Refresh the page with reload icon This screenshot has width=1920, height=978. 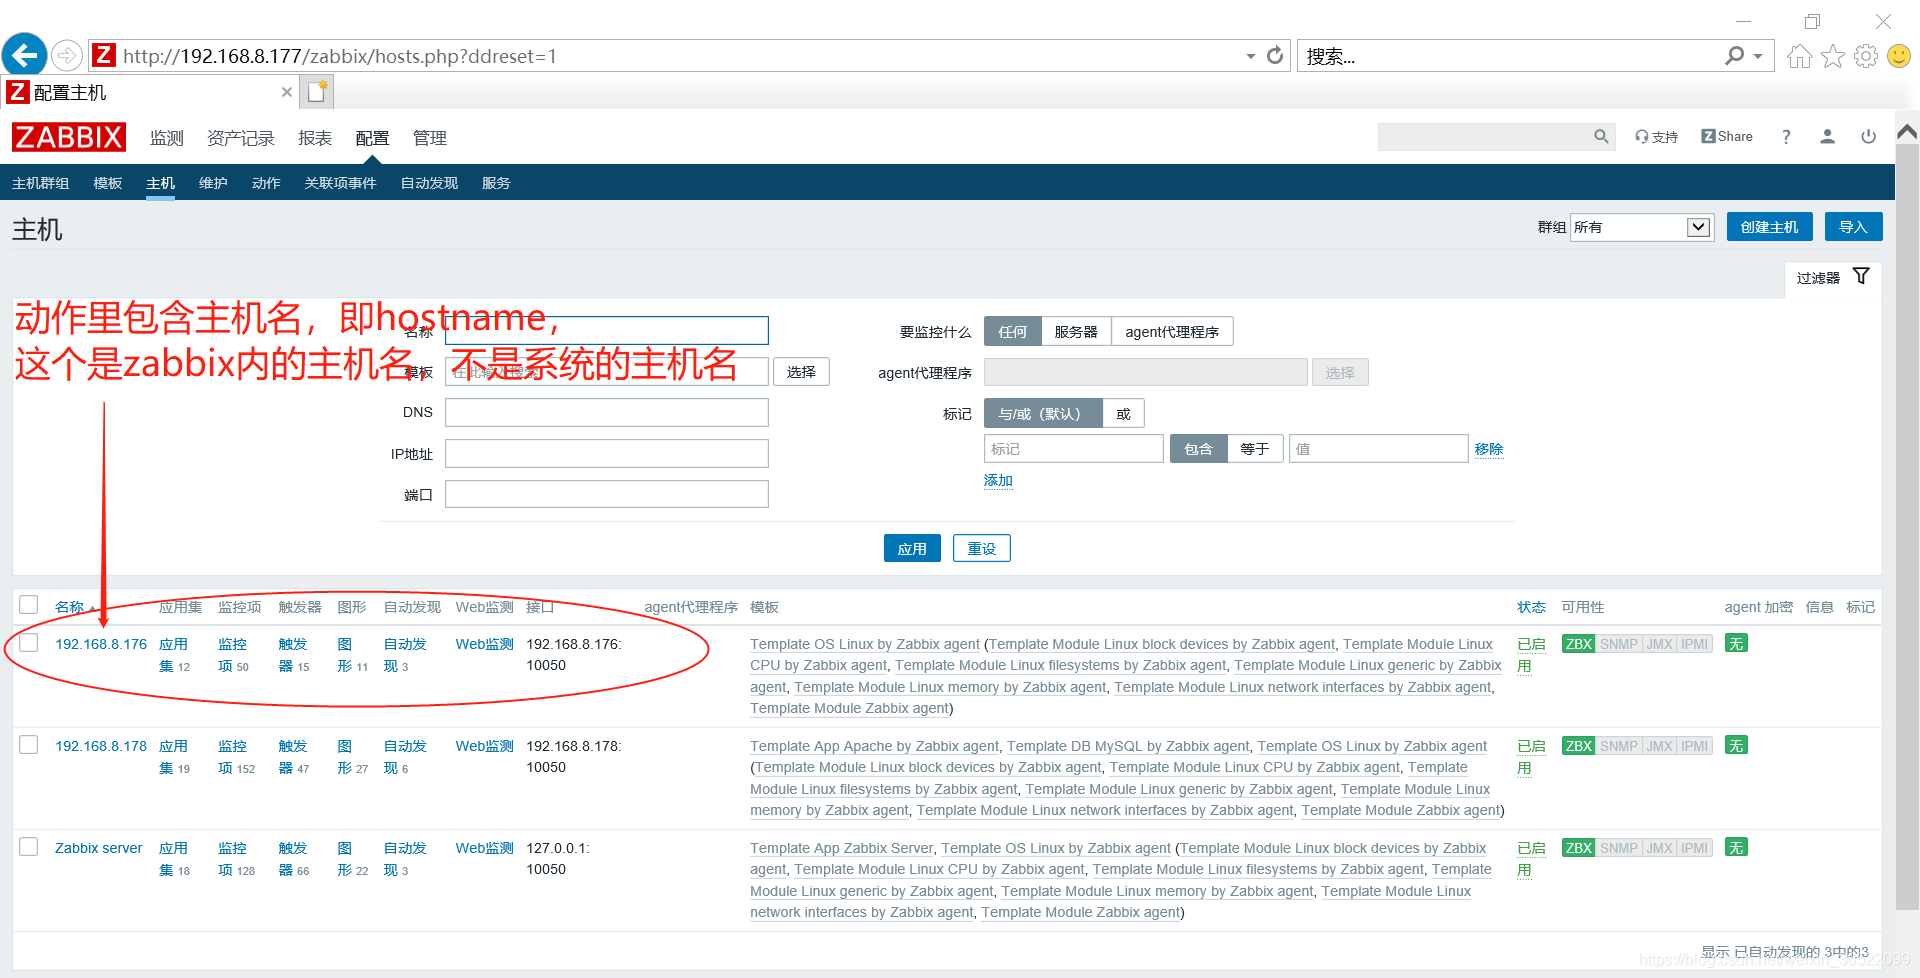[1275, 56]
